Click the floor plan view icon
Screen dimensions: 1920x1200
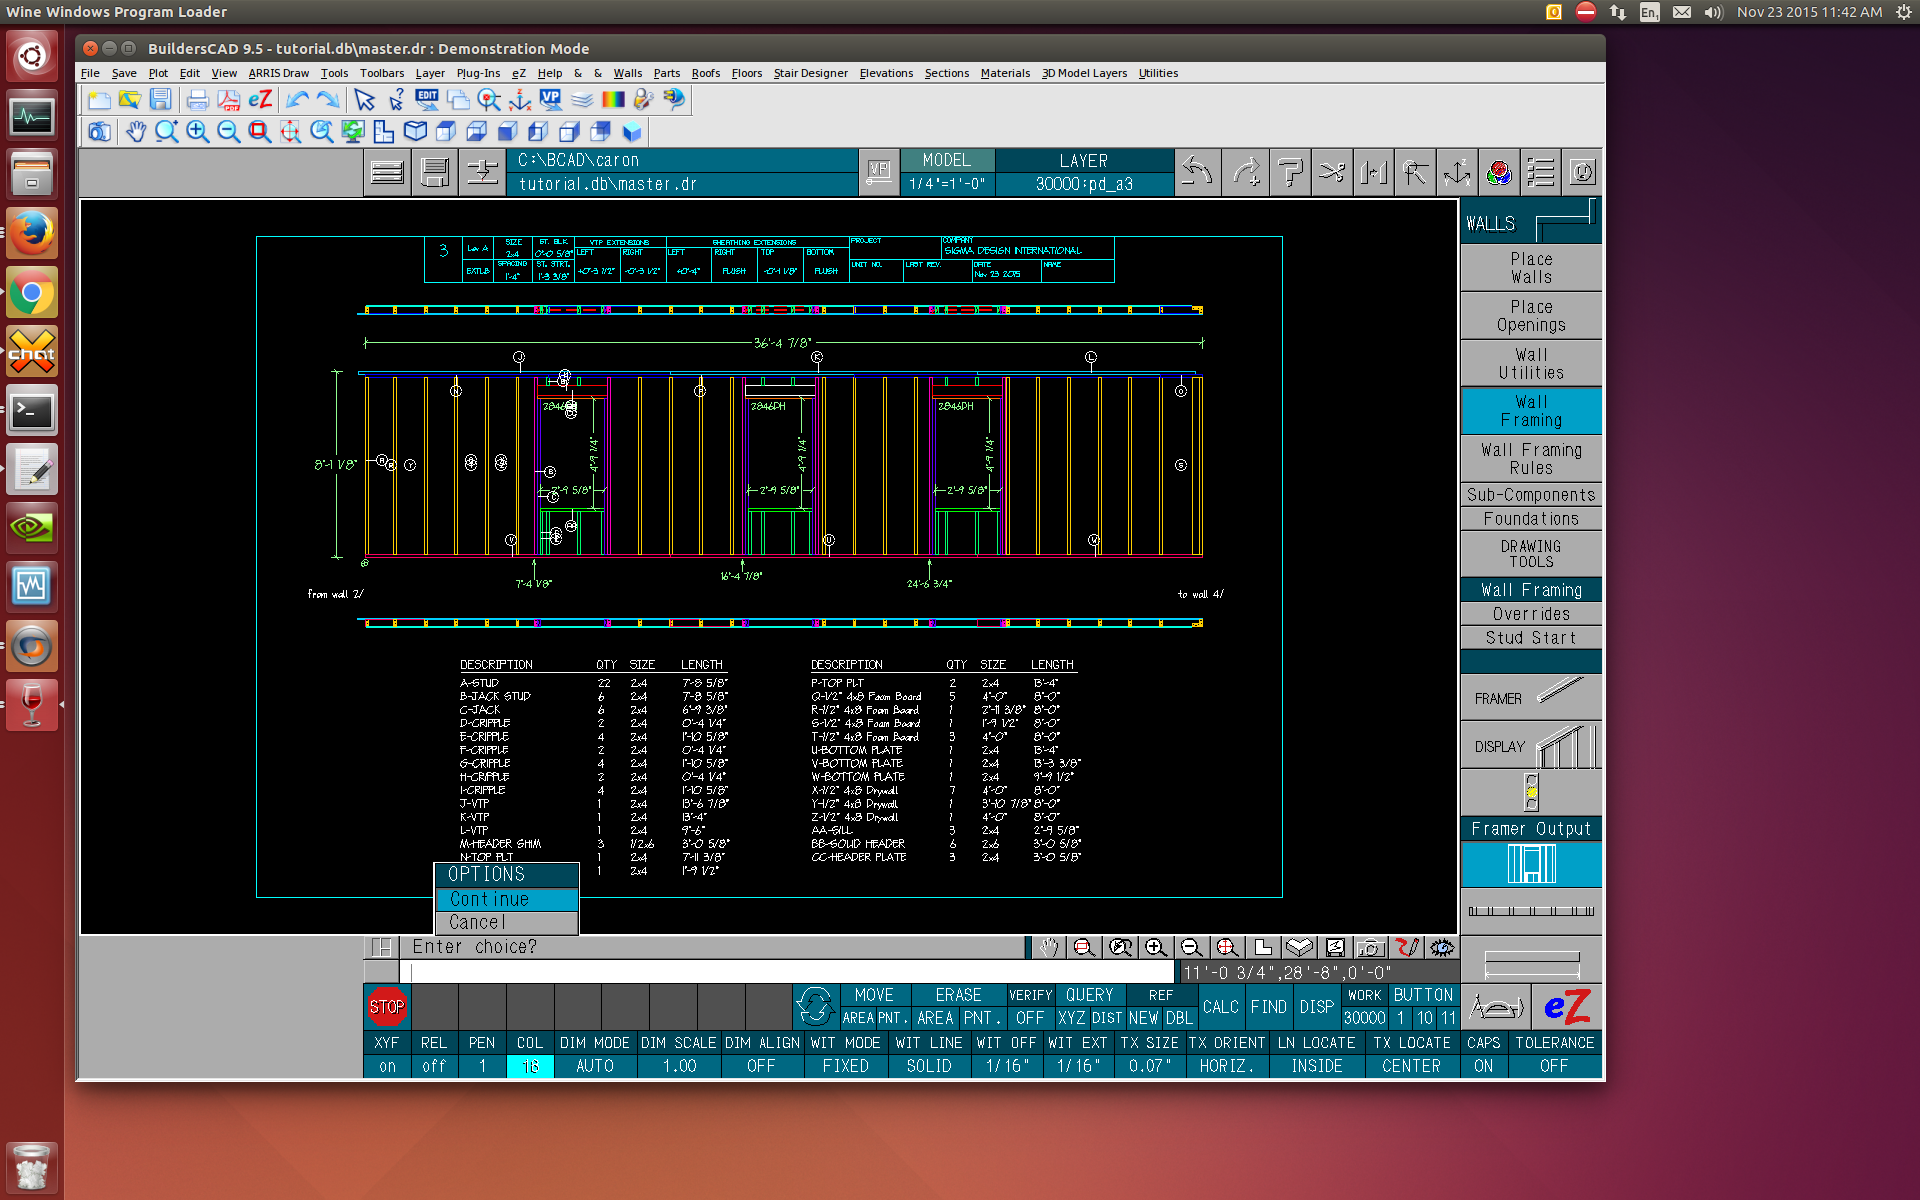pyautogui.click(x=384, y=132)
